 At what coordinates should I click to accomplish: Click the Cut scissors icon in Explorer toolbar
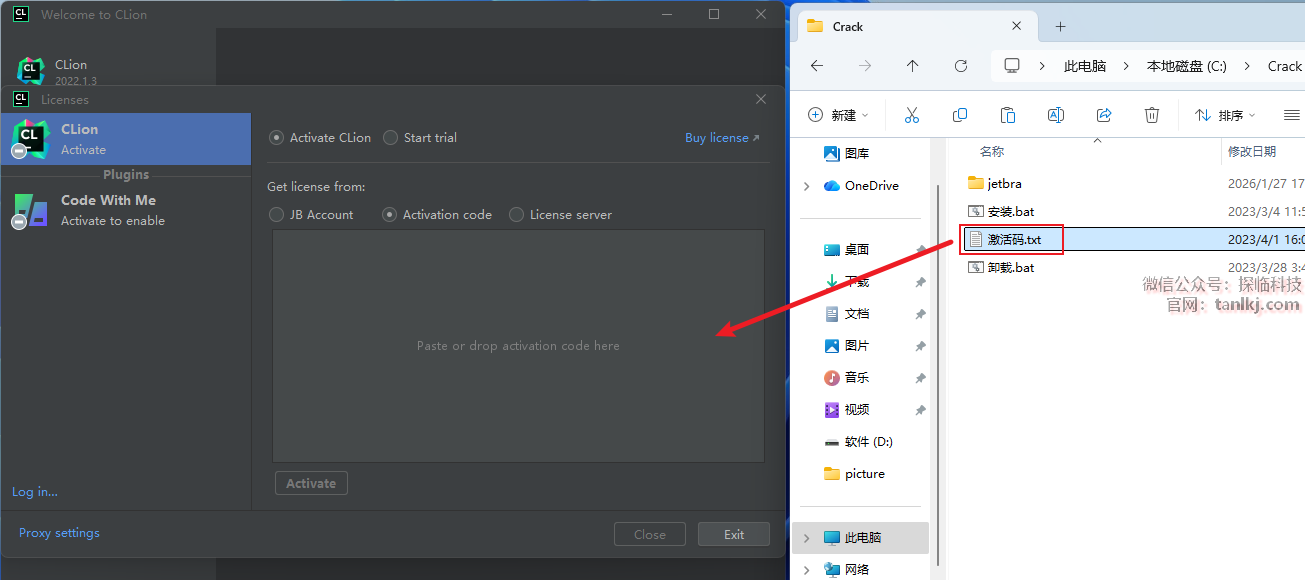911,115
